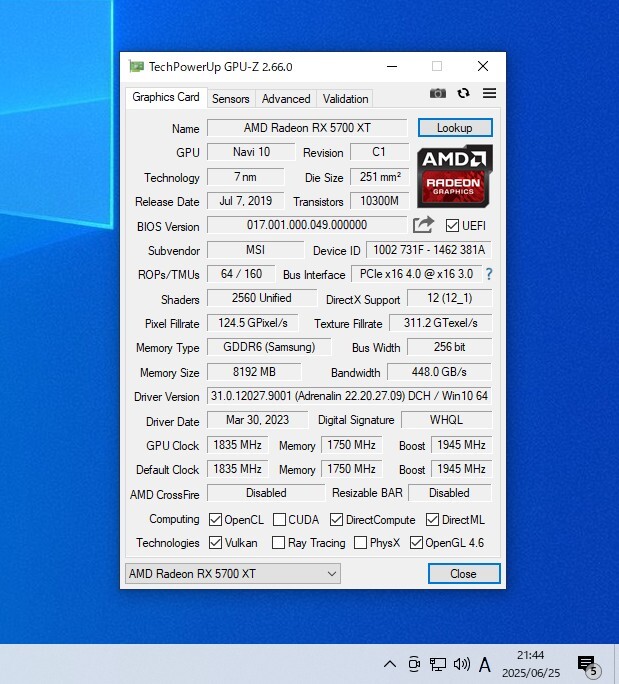Toggle the DirectML checkbox
The image size is (619, 684).
432,520
